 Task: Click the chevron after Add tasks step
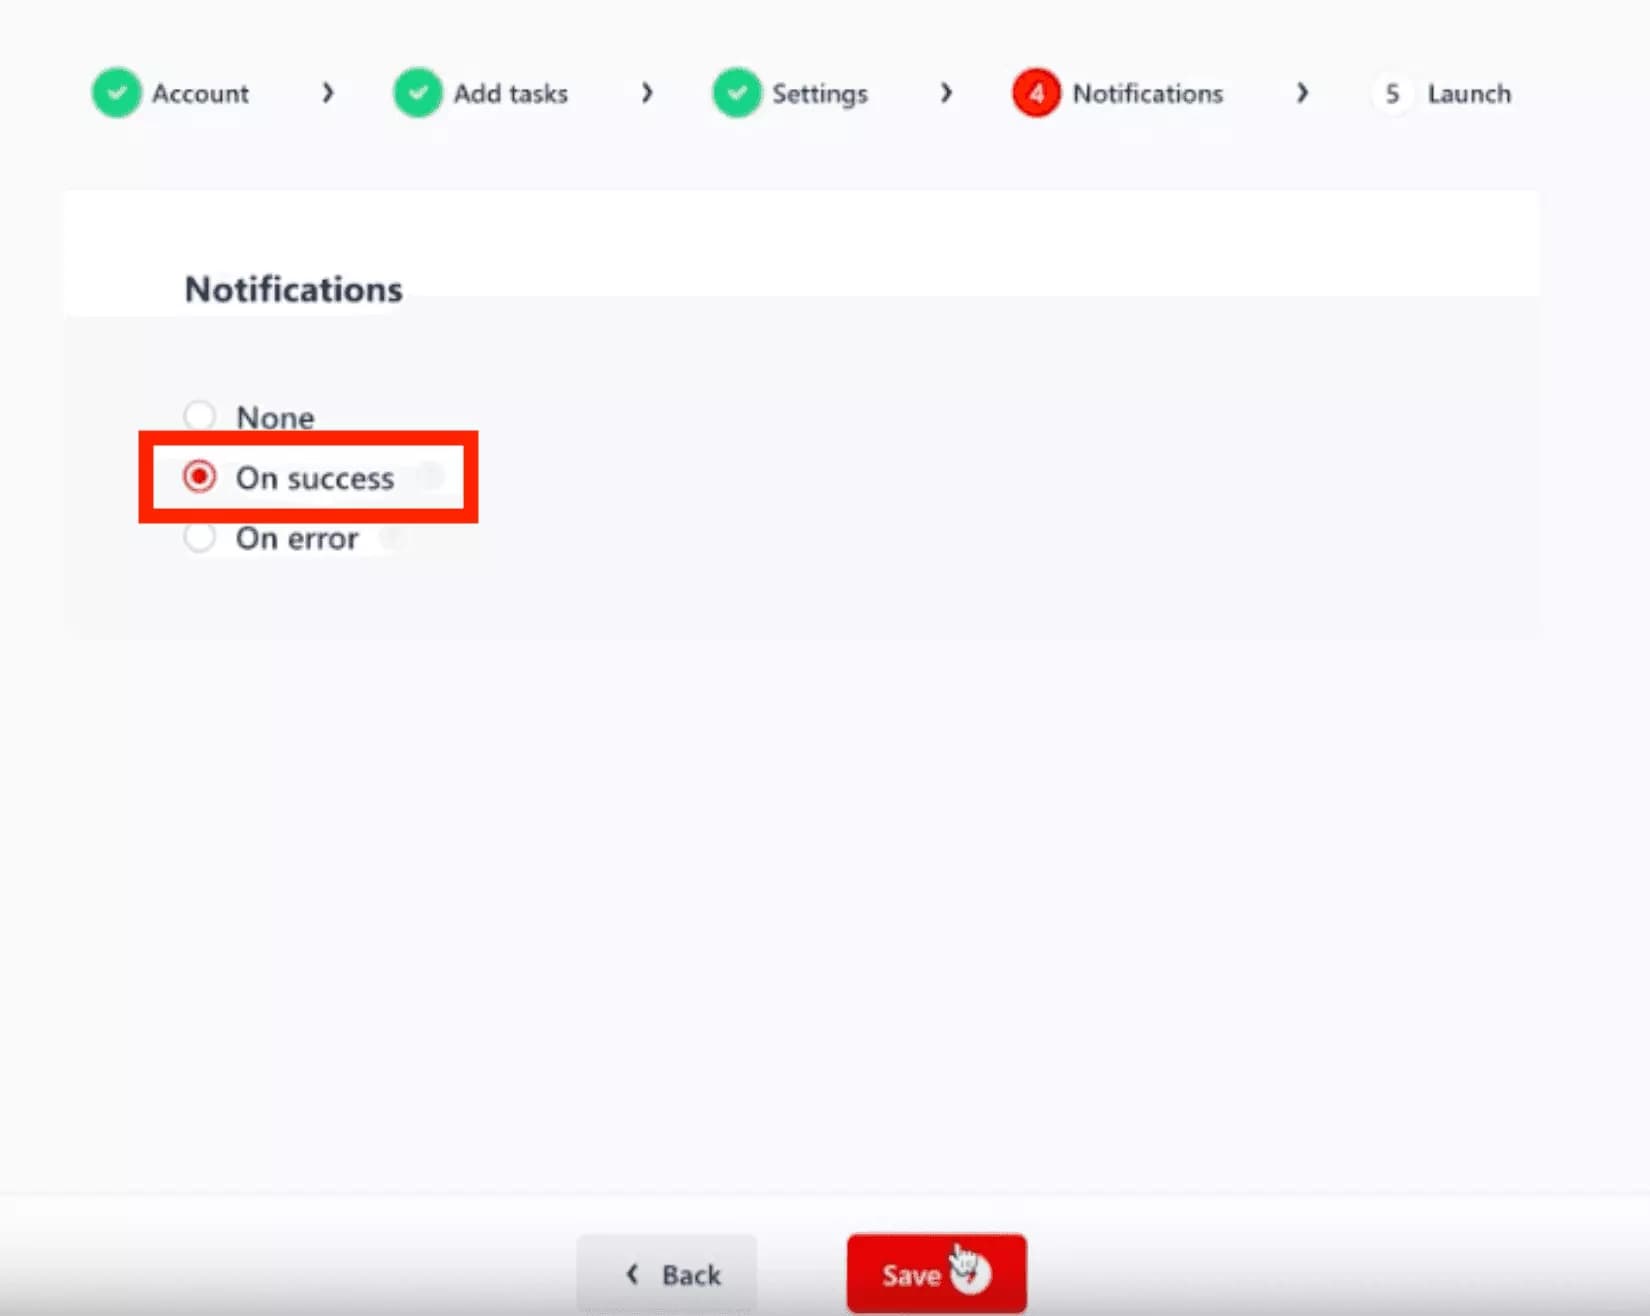pyautogui.click(x=647, y=93)
